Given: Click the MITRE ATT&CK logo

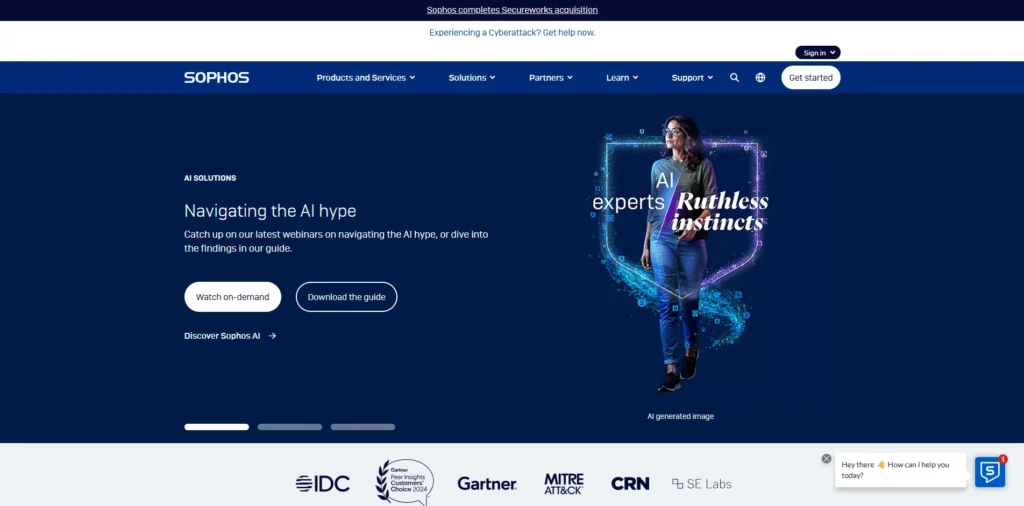Looking at the screenshot, I should click(x=564, y=484).
